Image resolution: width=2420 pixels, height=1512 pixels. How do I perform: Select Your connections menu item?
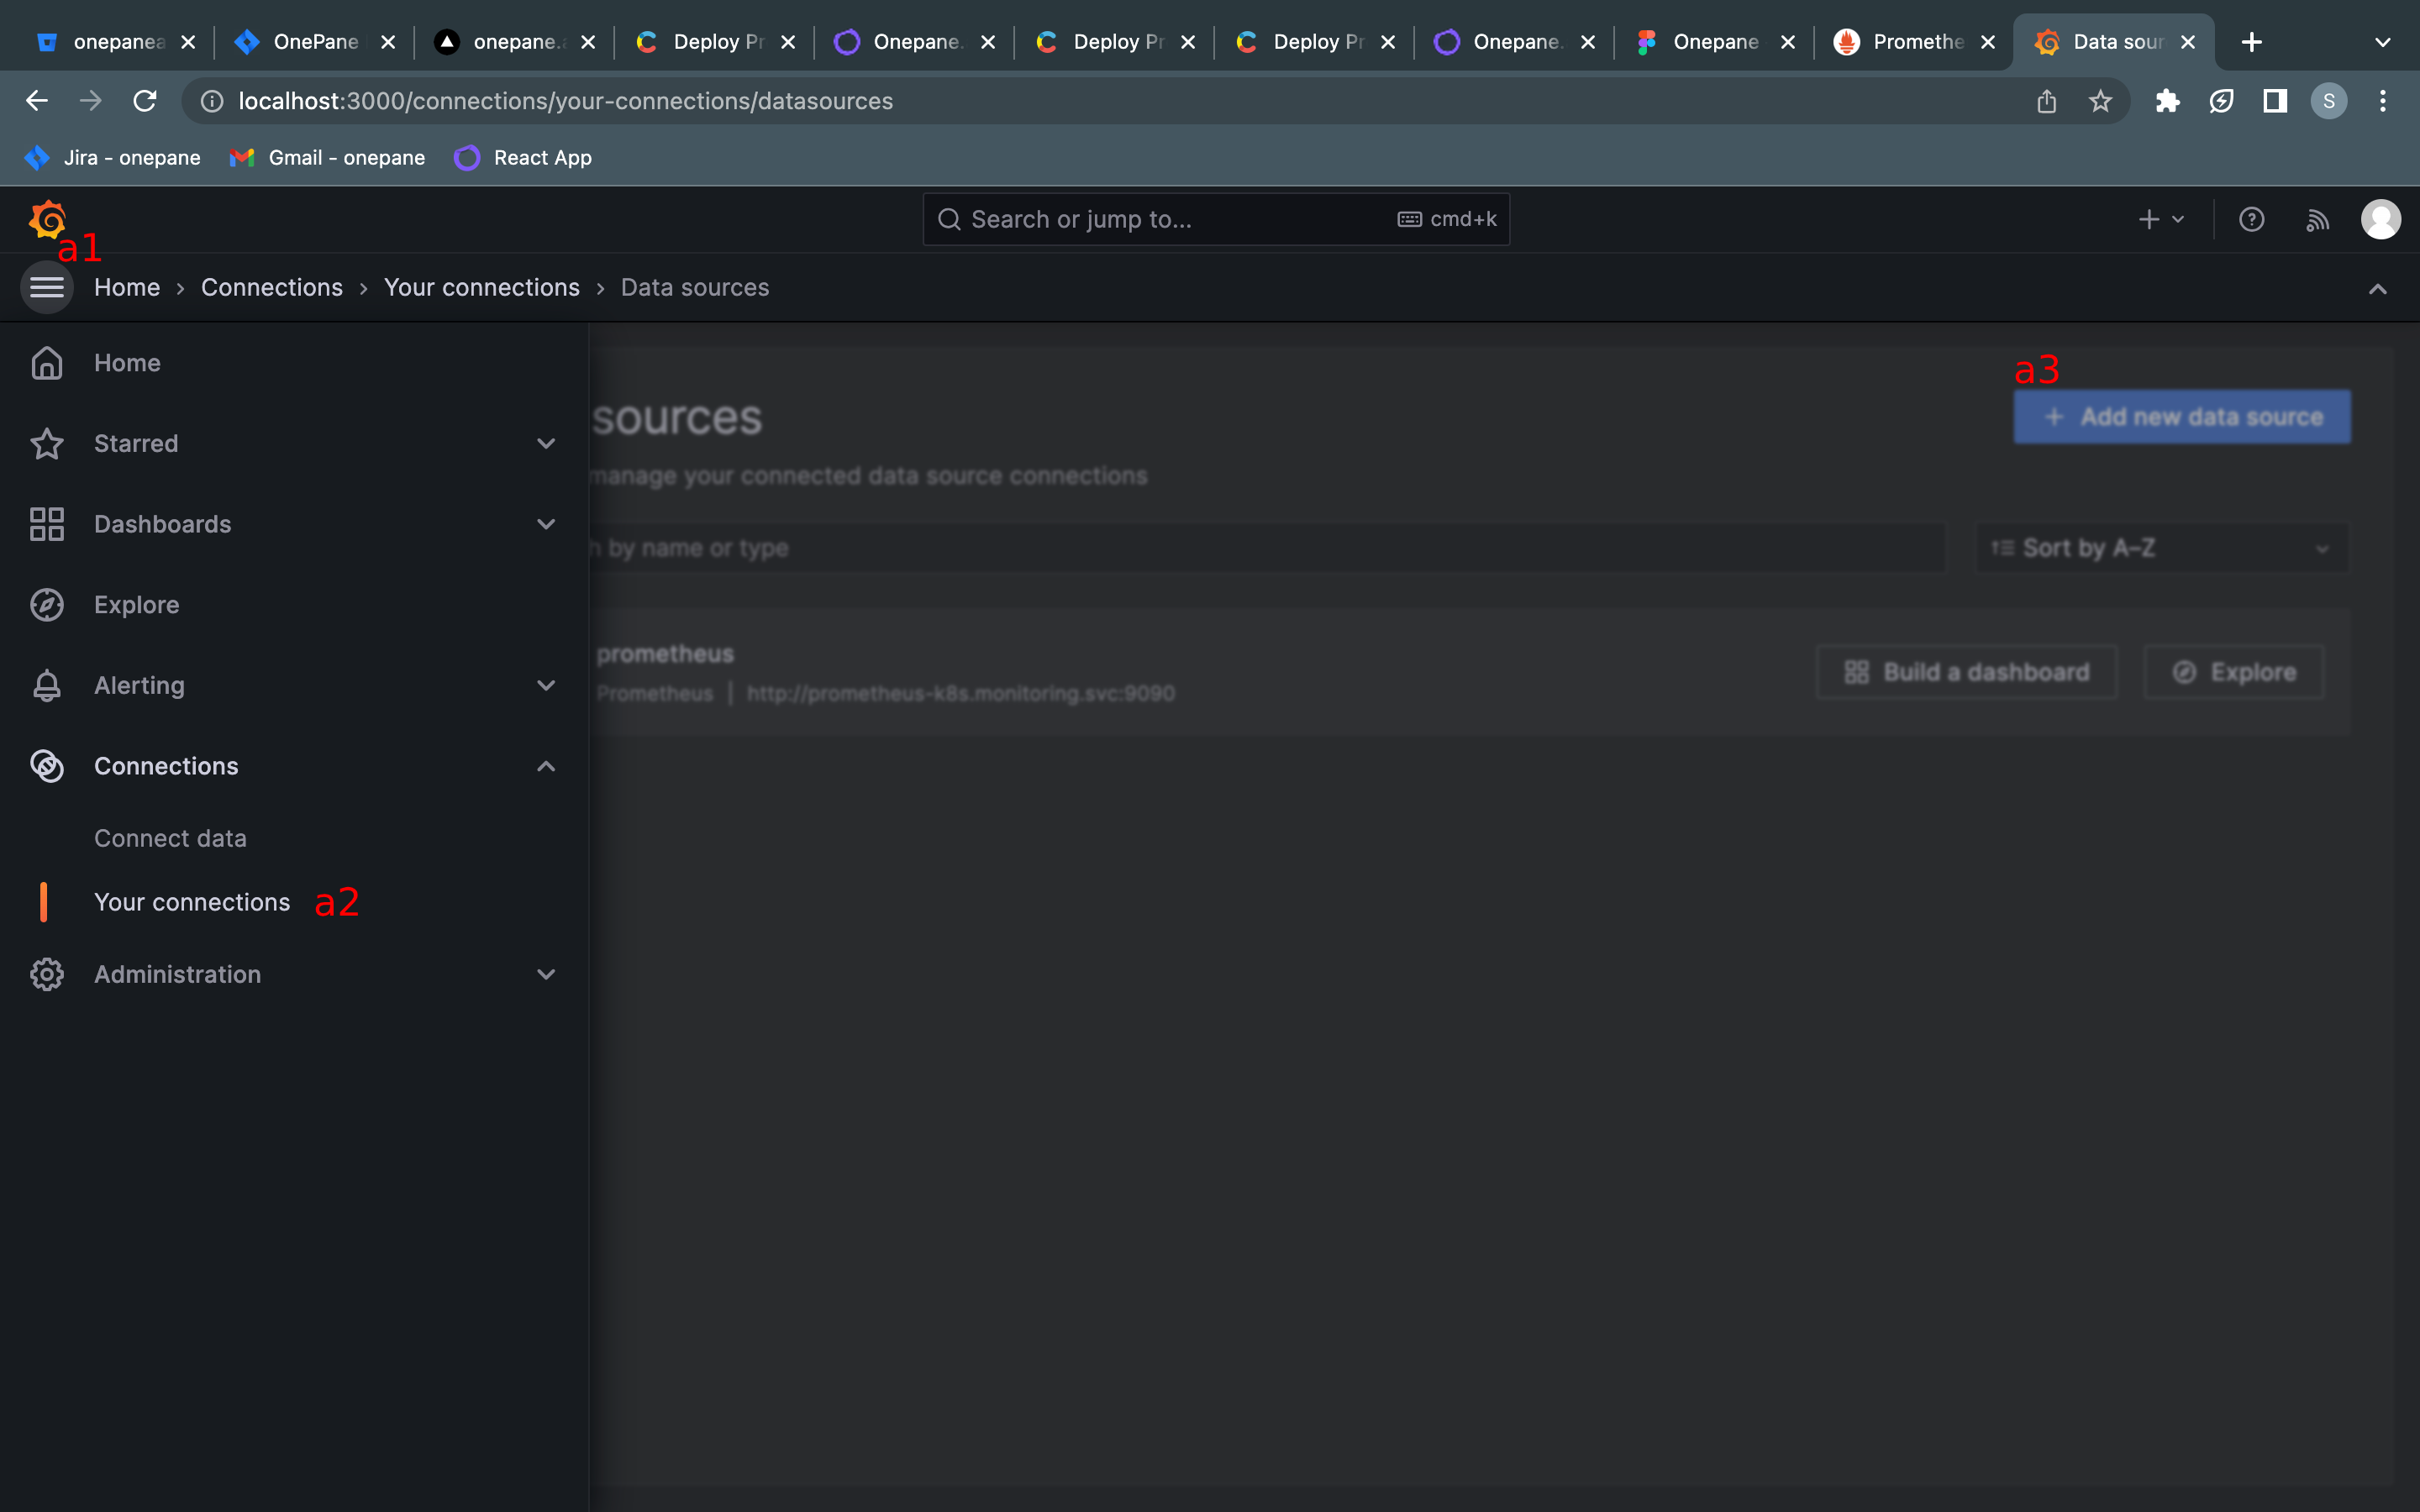192,900
